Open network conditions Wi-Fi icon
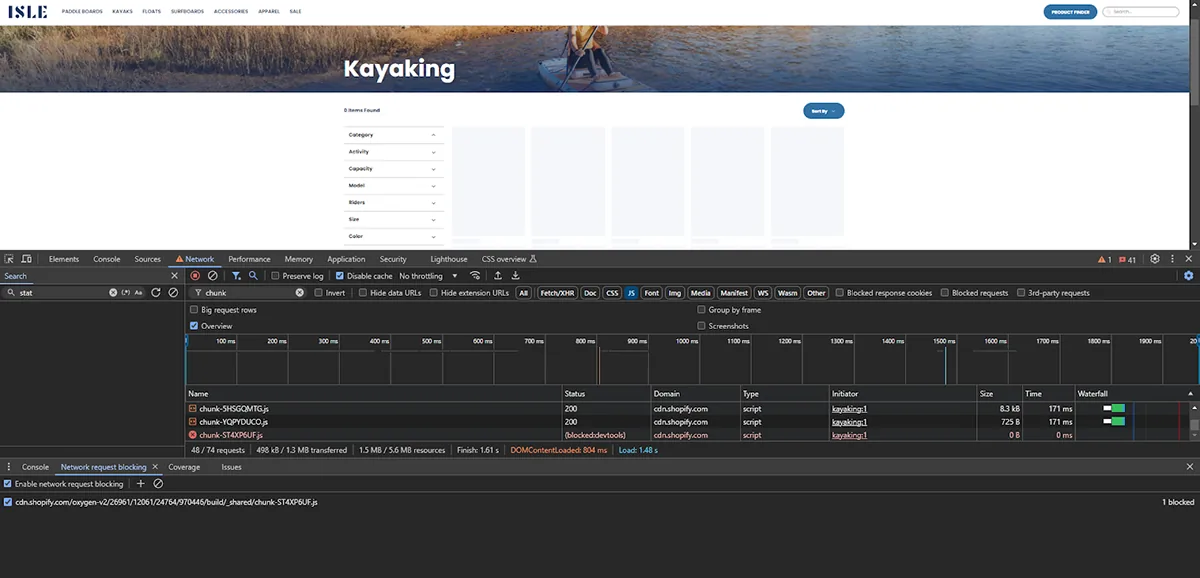The height and width of the screenshot is (578, 1200). point(475,276)
